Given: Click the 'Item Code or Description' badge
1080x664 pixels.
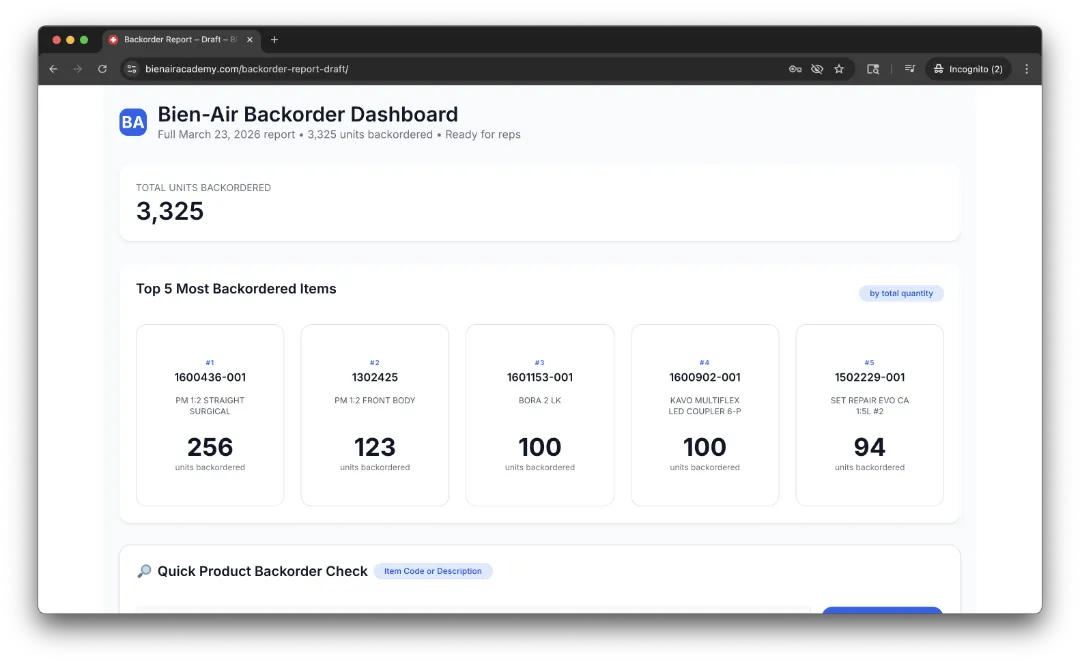Looking at the screenshot, I should pyautogui.click(x=433, y=571).
